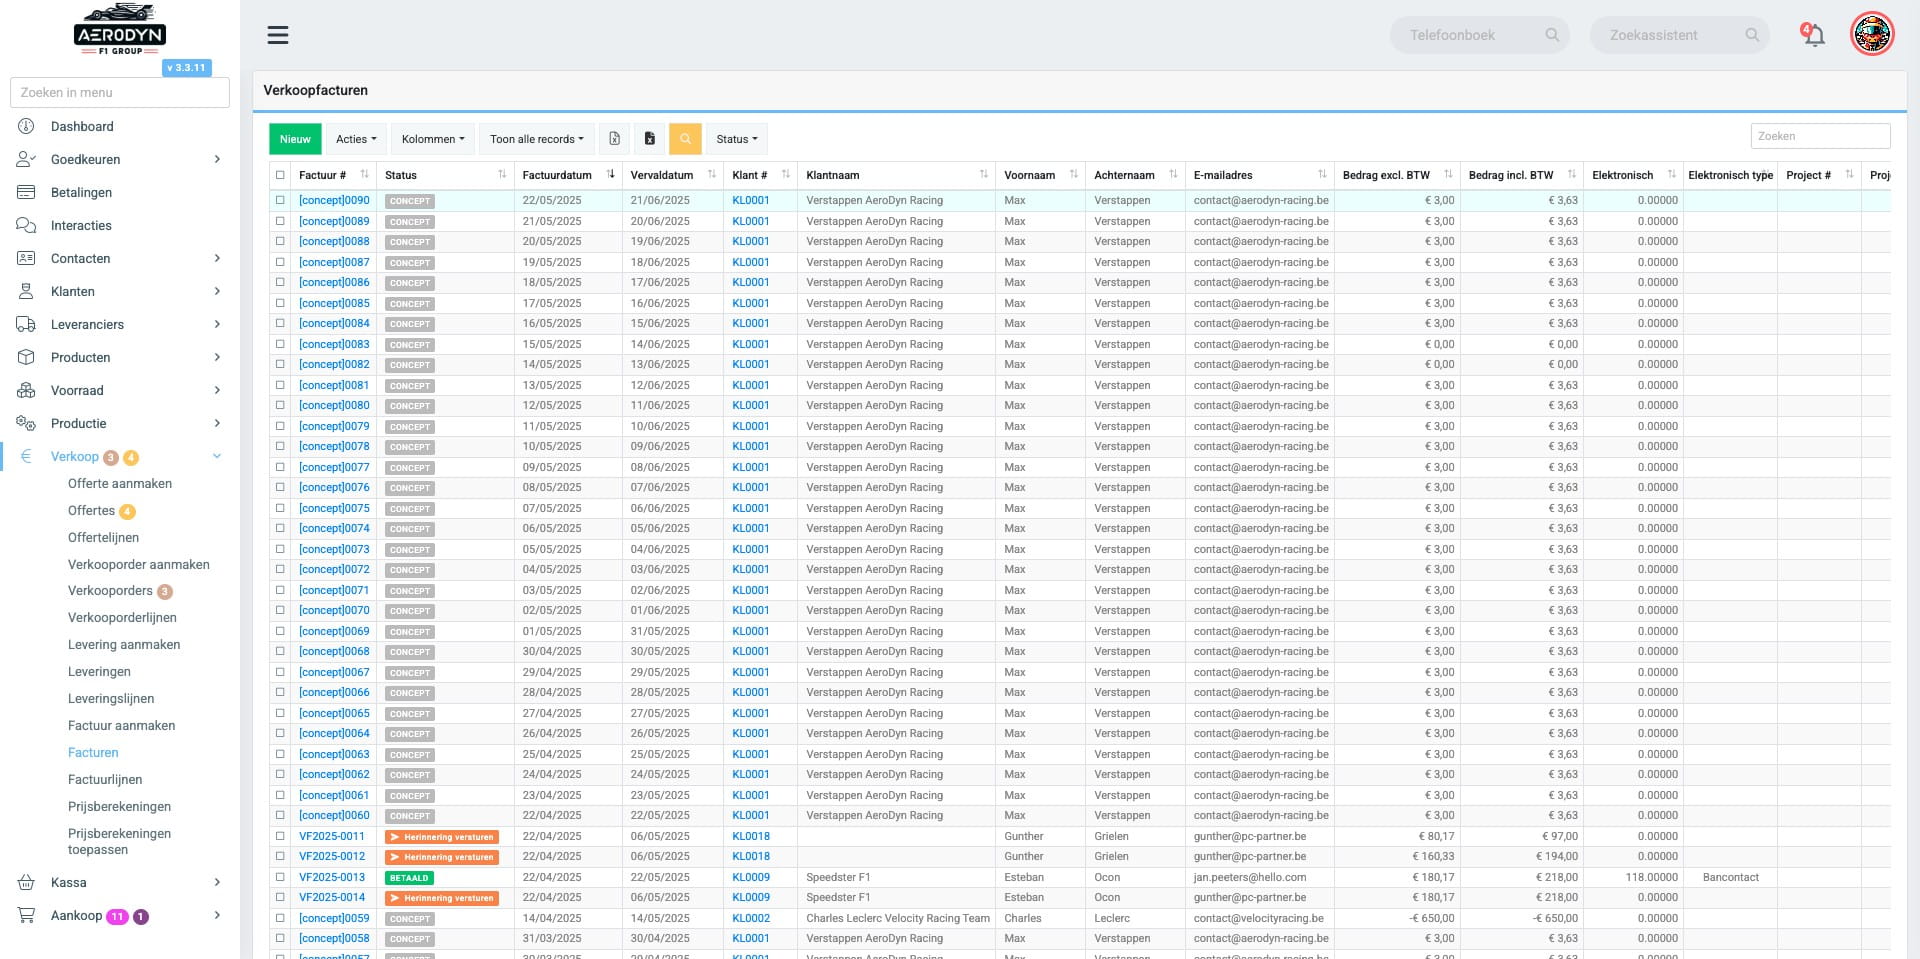The height and width of the screenshot is (959, 1920).
Task: Open invoice link [concept]0089
Action: click(334, 221)
